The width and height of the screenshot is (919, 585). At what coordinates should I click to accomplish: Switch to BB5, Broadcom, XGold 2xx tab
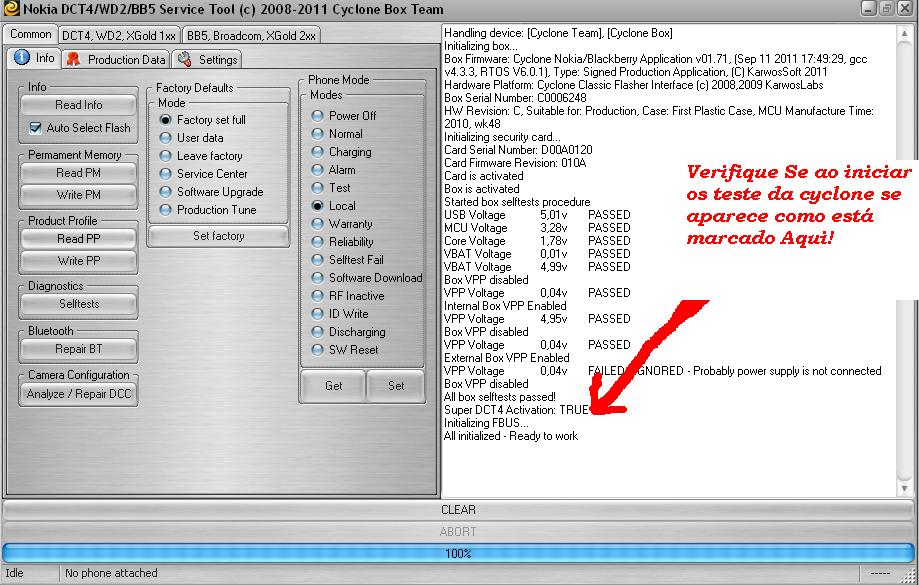click(250, 35)
